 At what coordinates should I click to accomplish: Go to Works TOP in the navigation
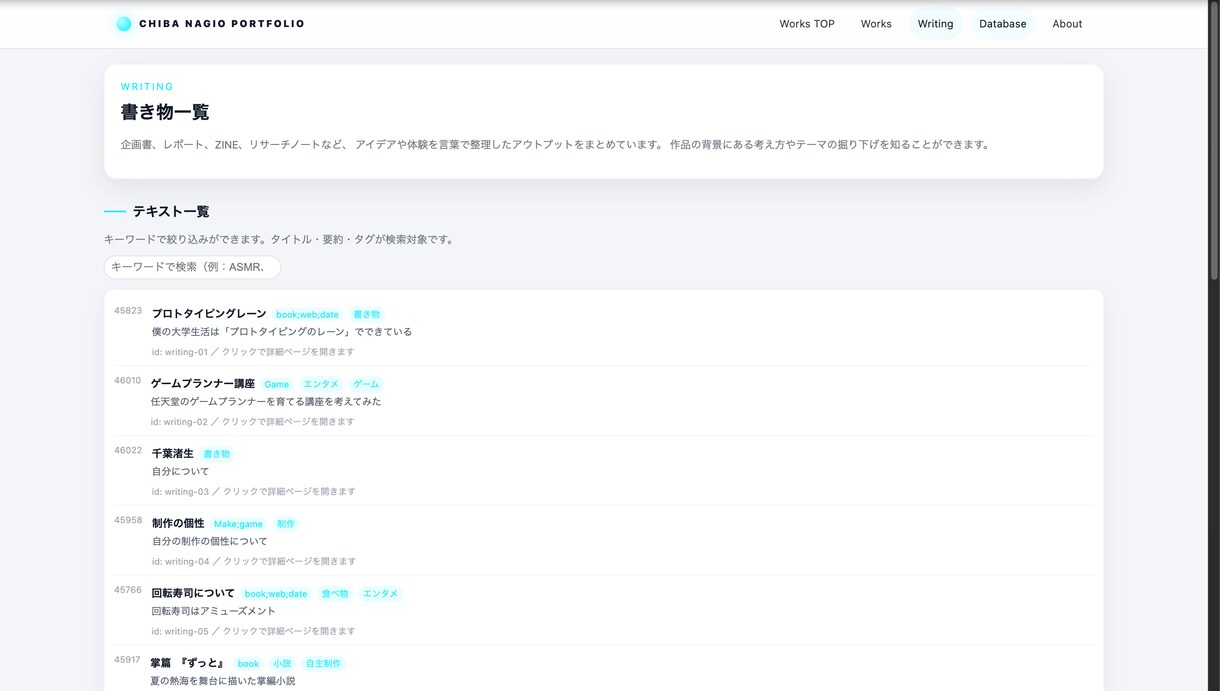pyautogui.click(x=807, y=24)
